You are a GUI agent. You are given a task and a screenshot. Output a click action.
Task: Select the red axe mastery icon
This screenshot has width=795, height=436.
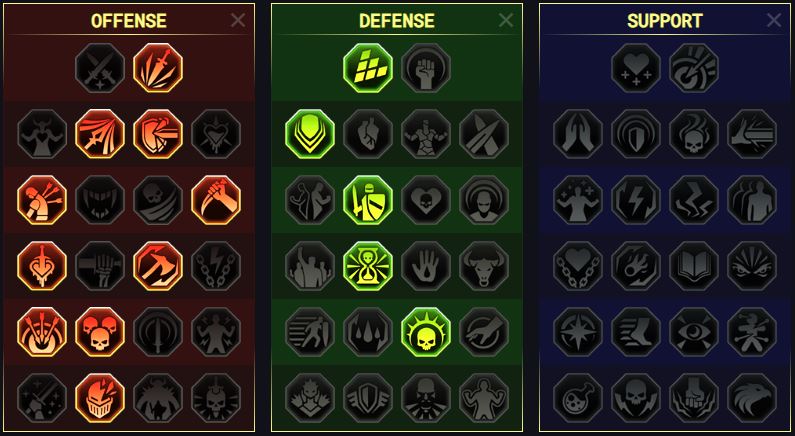point(158,266)
